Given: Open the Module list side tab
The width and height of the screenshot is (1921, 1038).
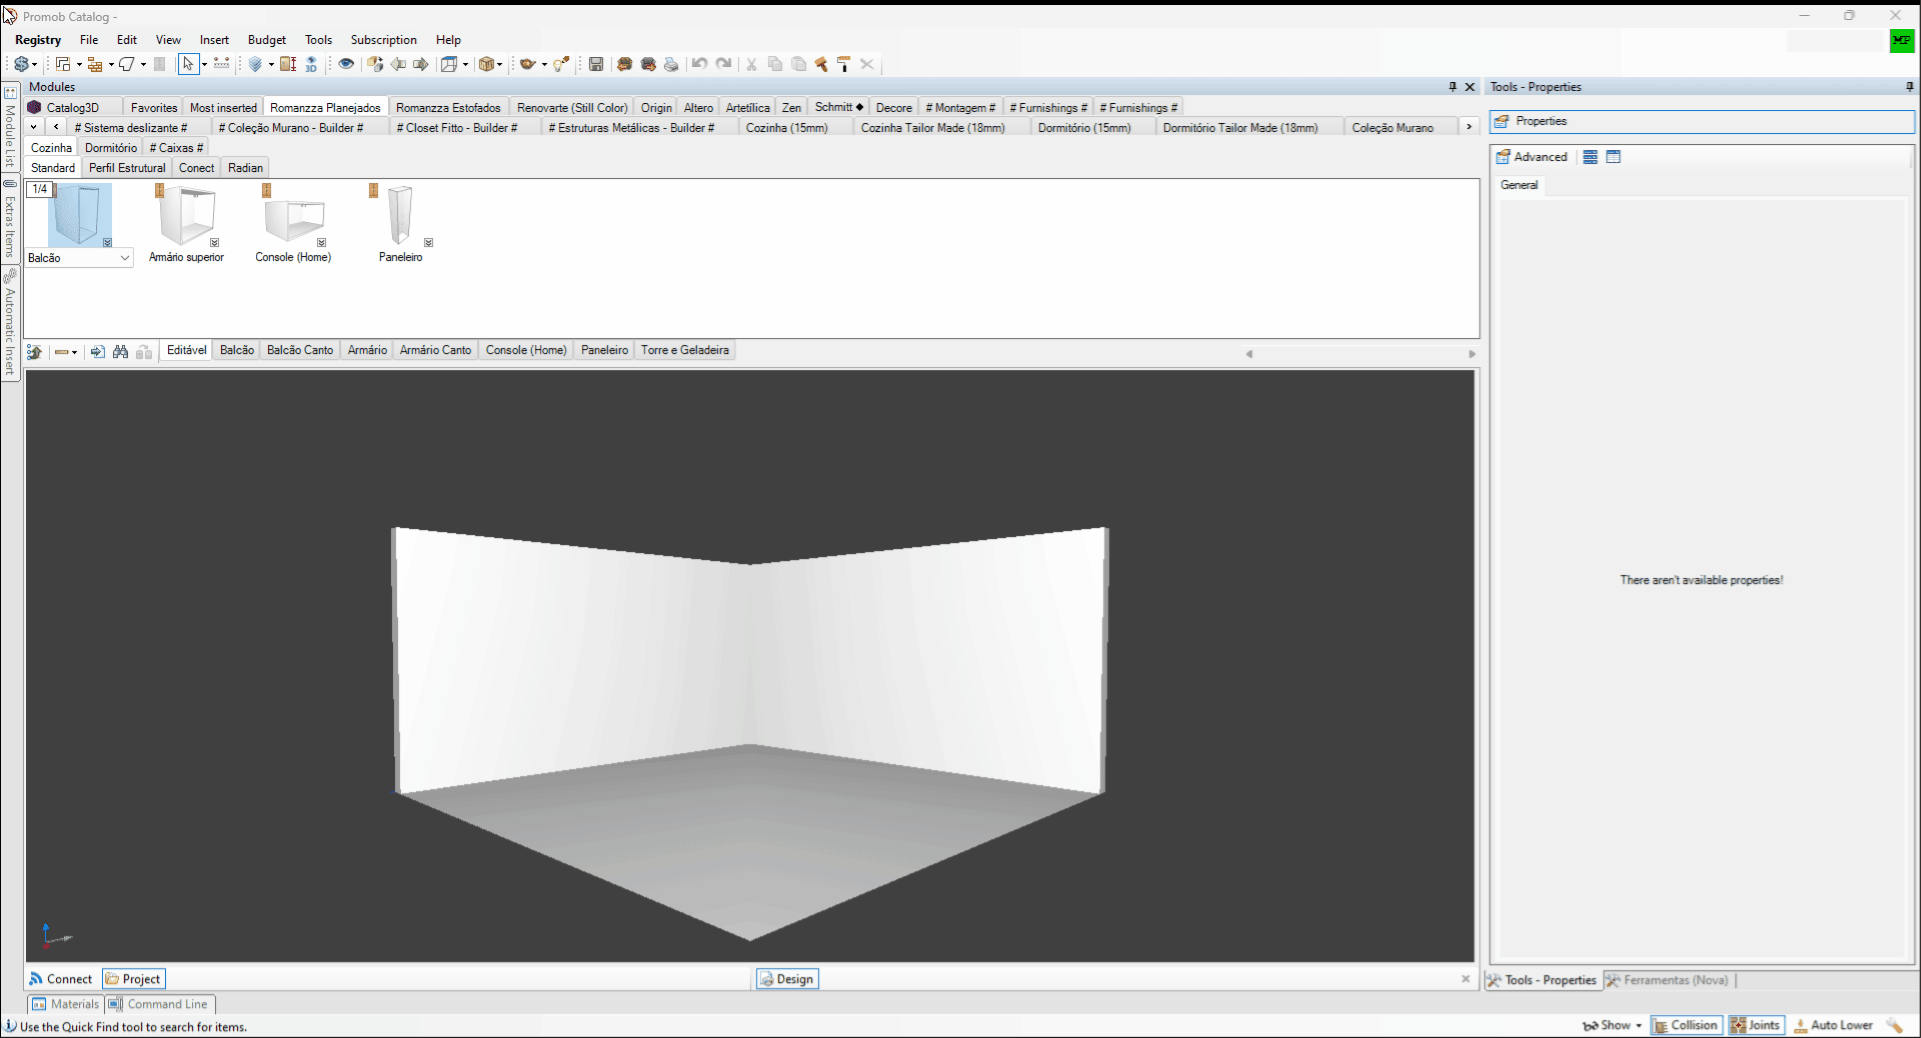Looking at the screenshot, I should (x=10, y=127).
